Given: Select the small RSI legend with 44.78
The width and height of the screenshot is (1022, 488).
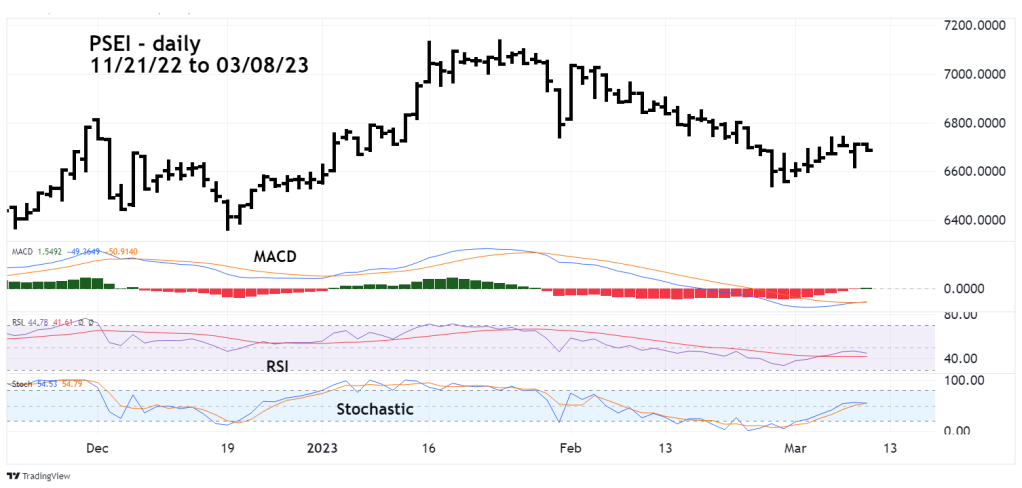Looking at the screenshot, I should click(x=50, y=323).
